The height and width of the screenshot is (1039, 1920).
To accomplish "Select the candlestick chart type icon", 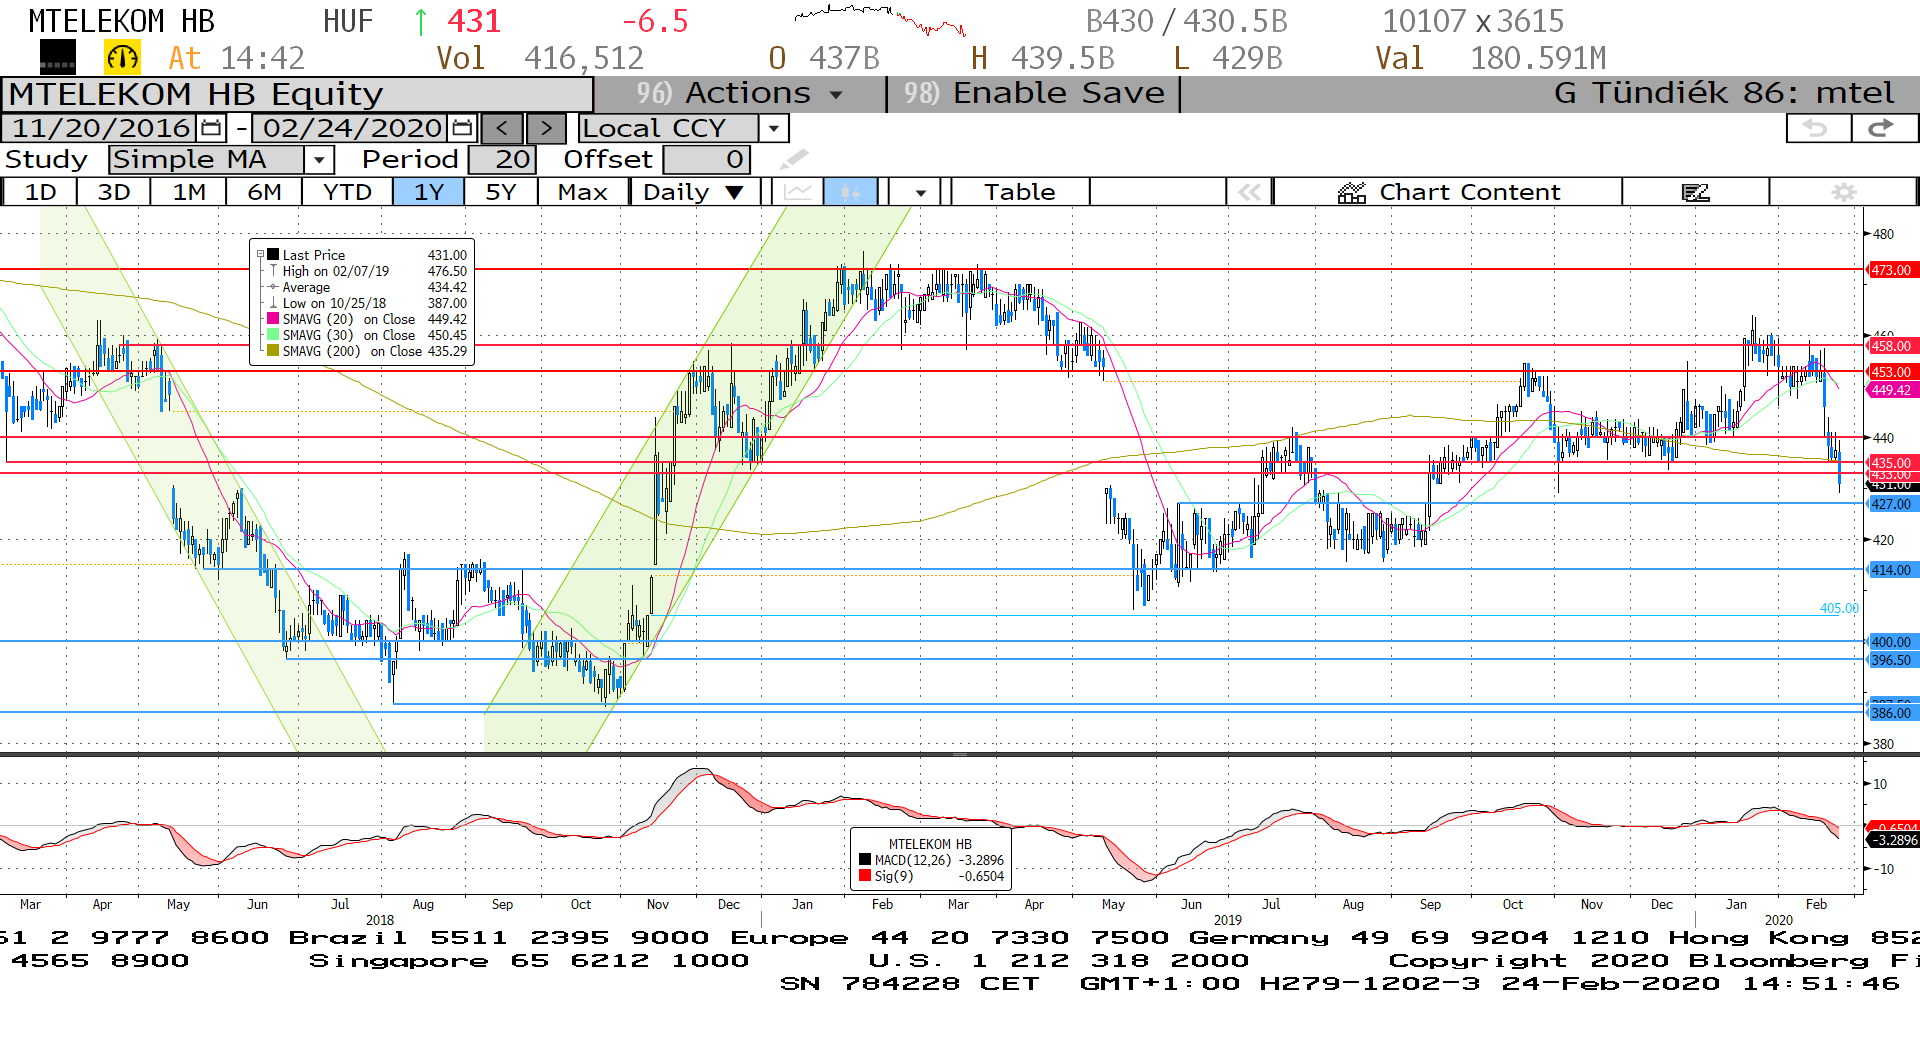I will (x=851, y=192).
